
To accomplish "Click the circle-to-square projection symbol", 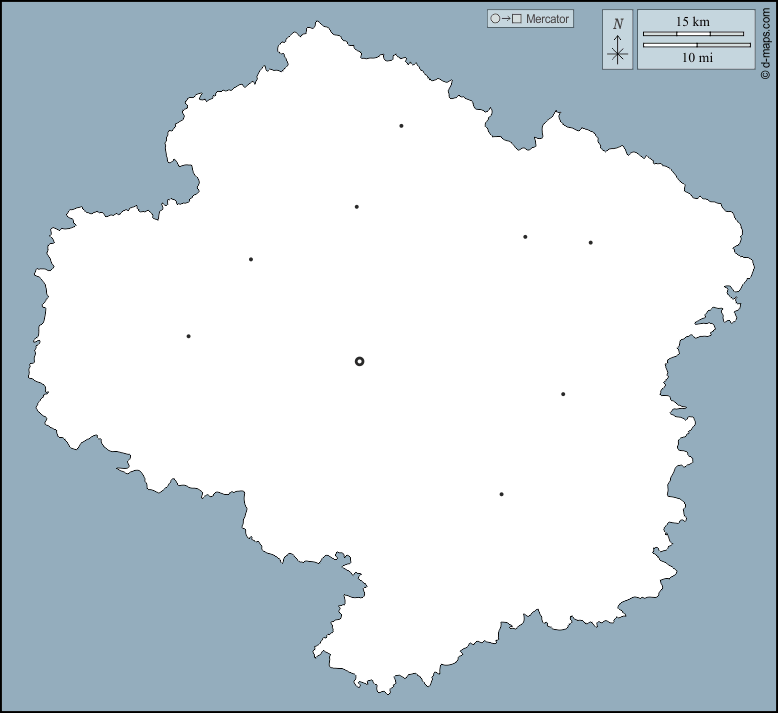I will [506, 19].
